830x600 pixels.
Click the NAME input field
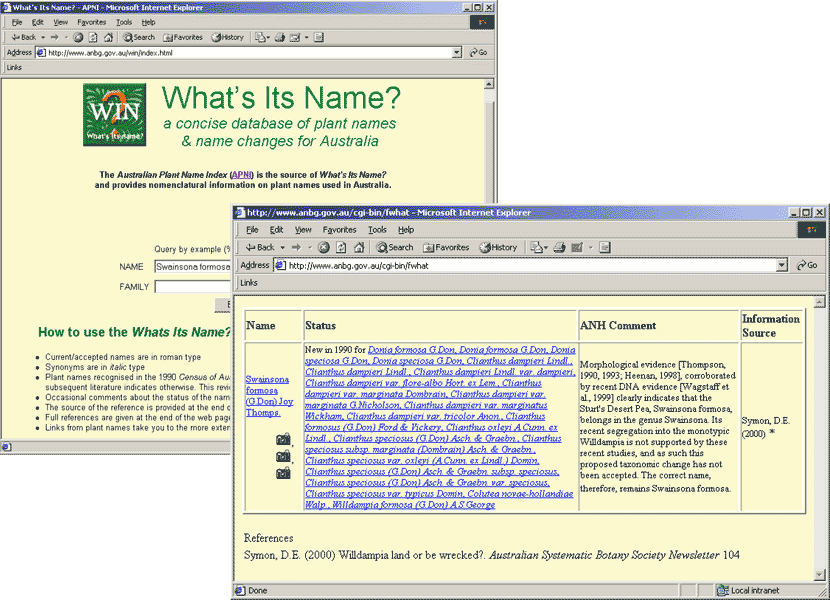(x=192, y=267)
